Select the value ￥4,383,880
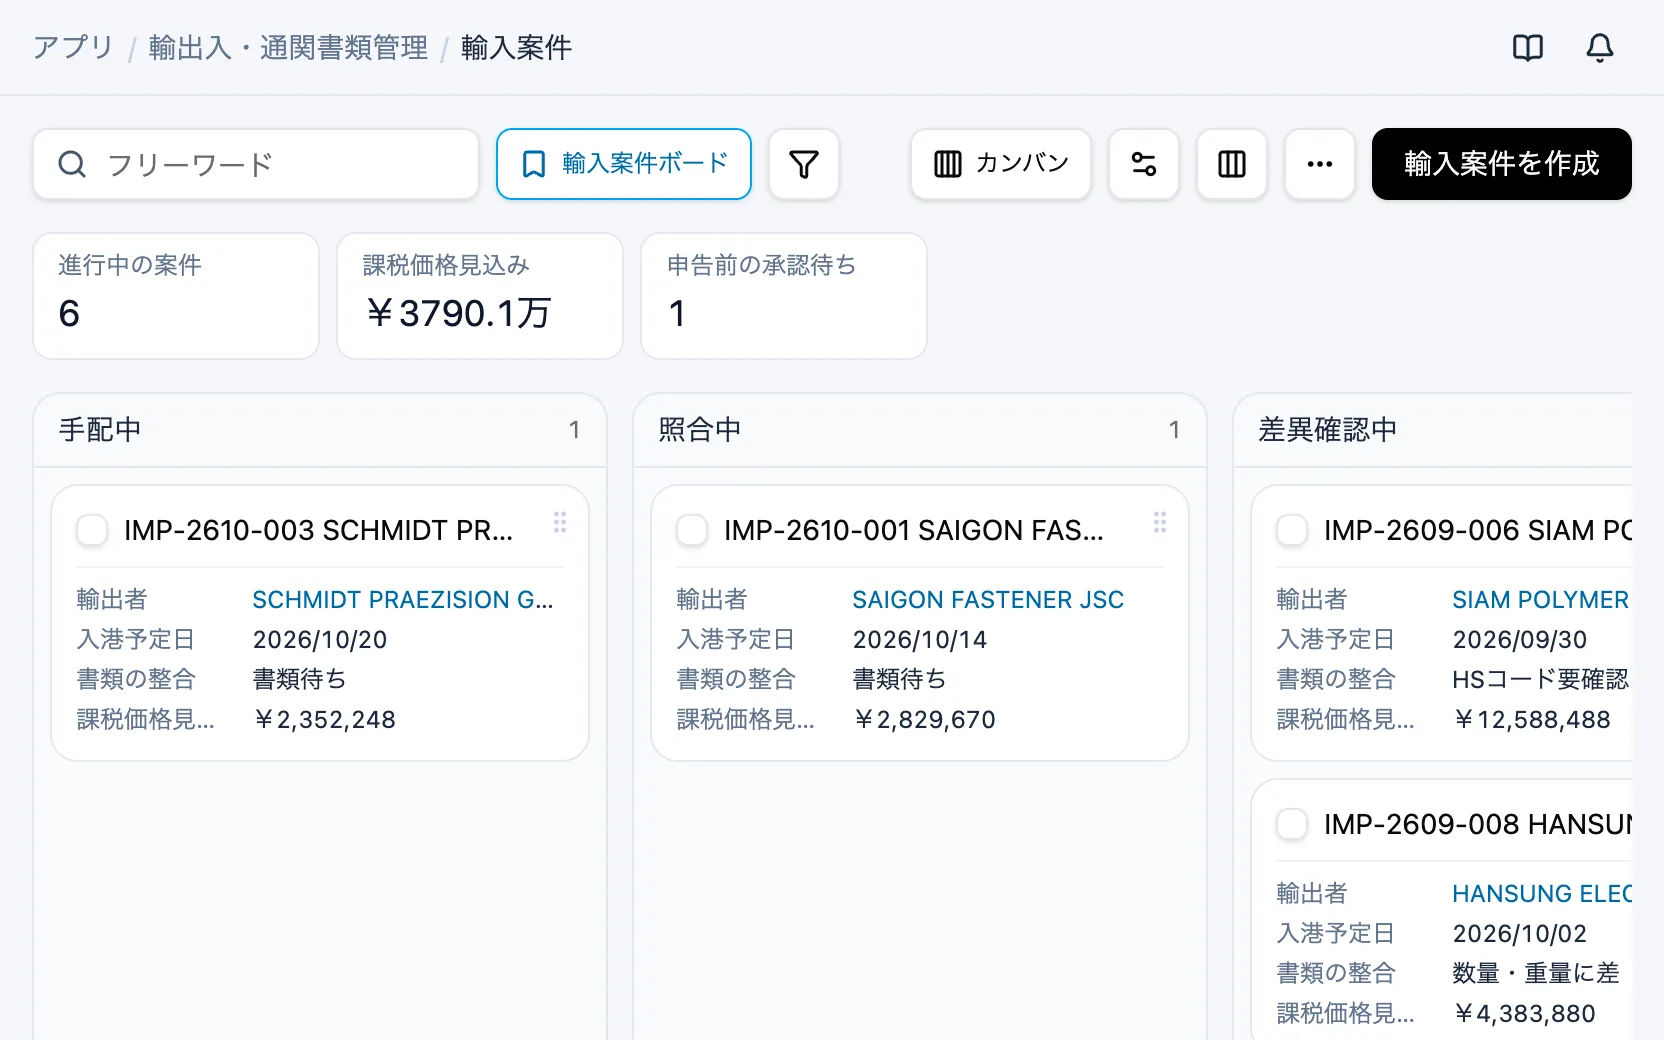This screenshot has height=1040, width=1664. [x=1524, y=1013]
